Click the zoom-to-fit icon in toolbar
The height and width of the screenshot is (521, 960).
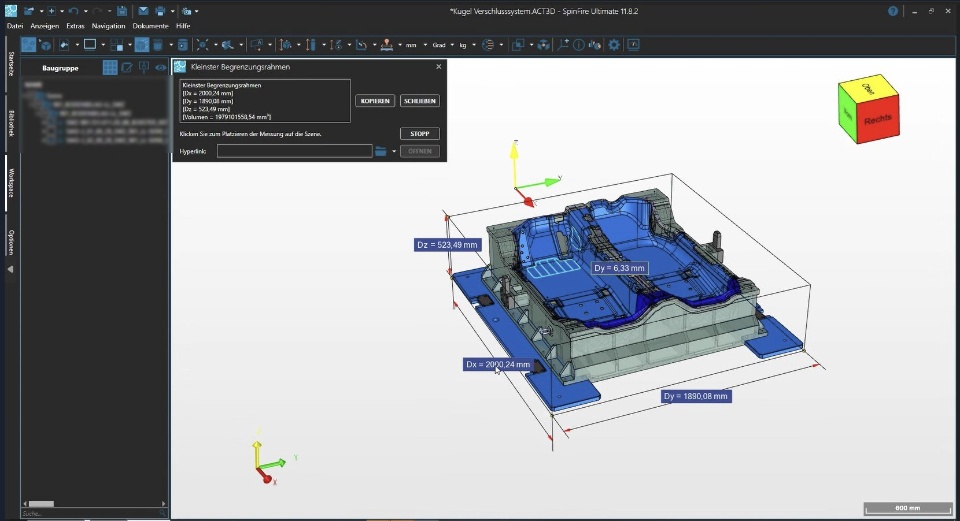click(203, 45)
